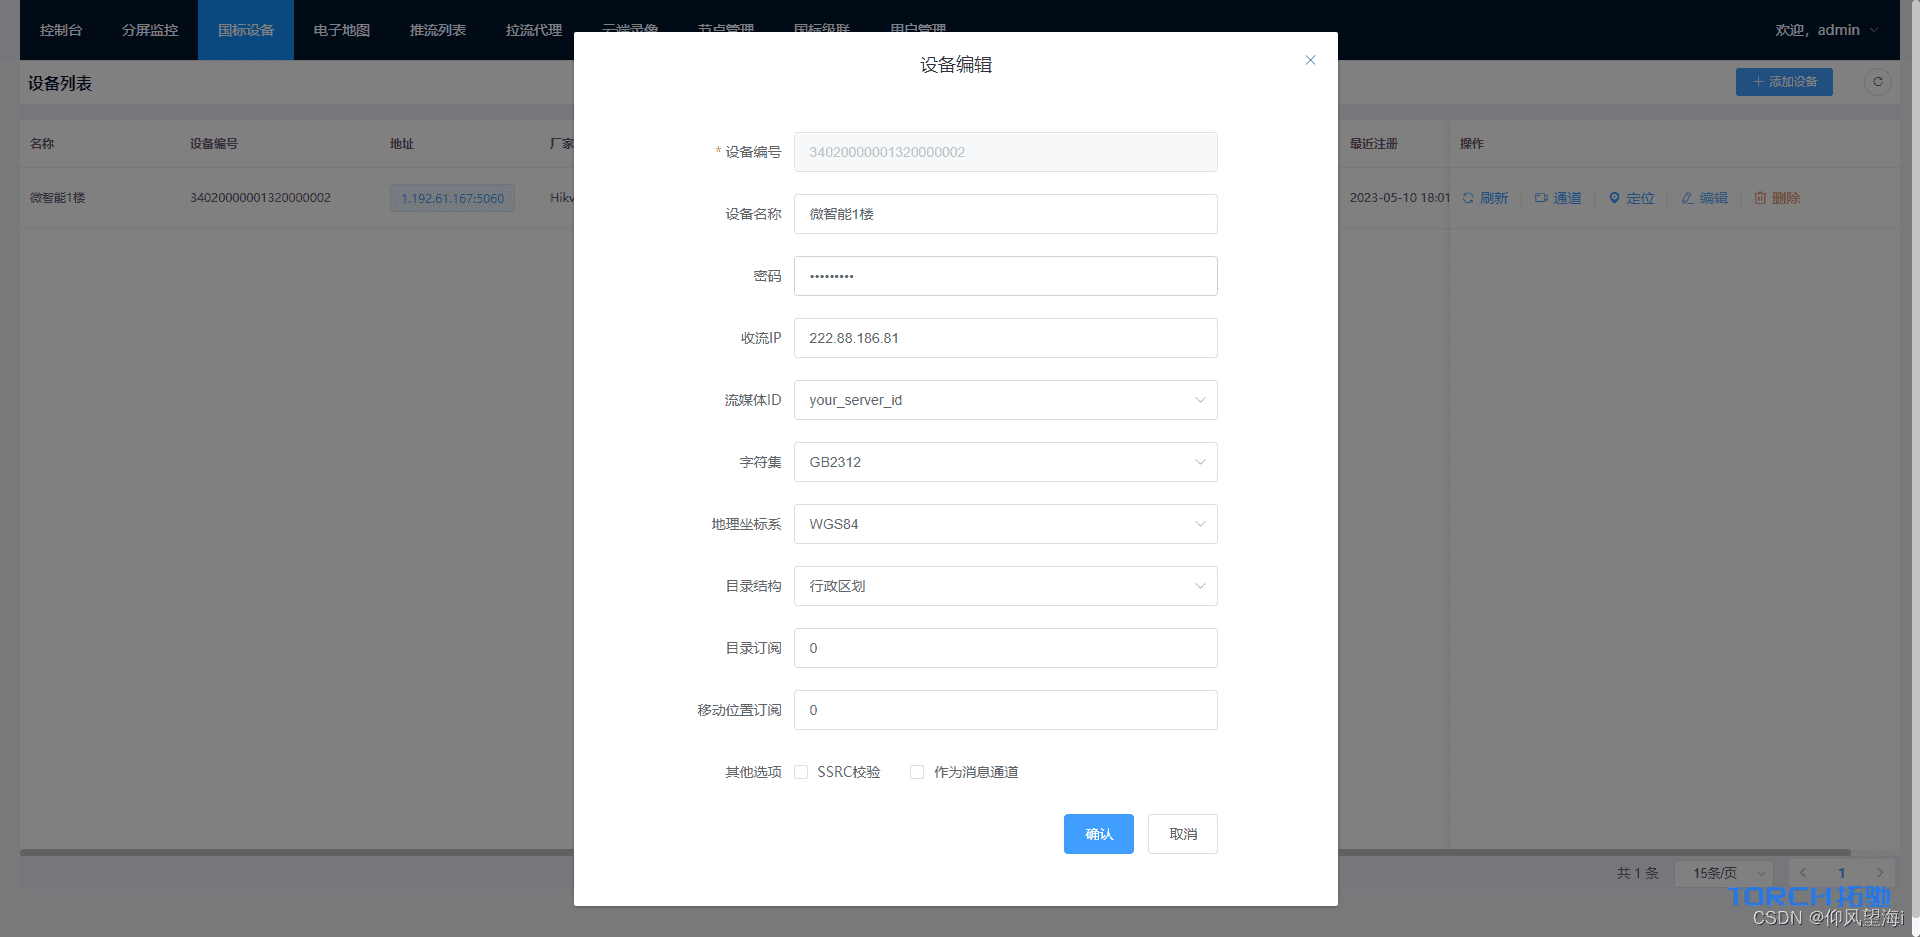The image size is (1920, 937).
Task: Click the 定位 location pin icon
Action: (x=1614, y=198)
